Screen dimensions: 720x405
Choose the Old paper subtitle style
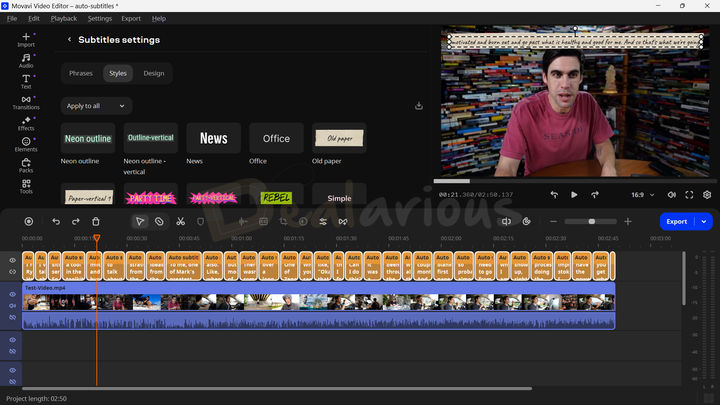click(339, 138)
